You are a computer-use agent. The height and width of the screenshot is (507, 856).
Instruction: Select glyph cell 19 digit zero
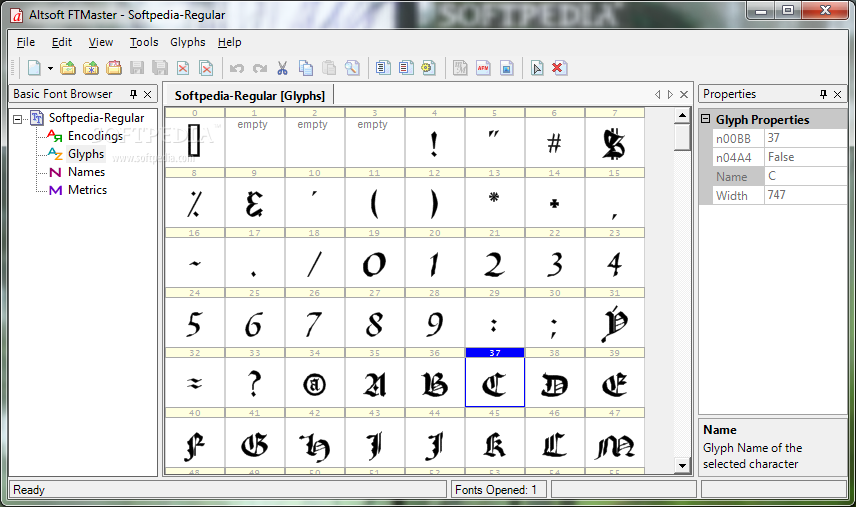point(374,258)
